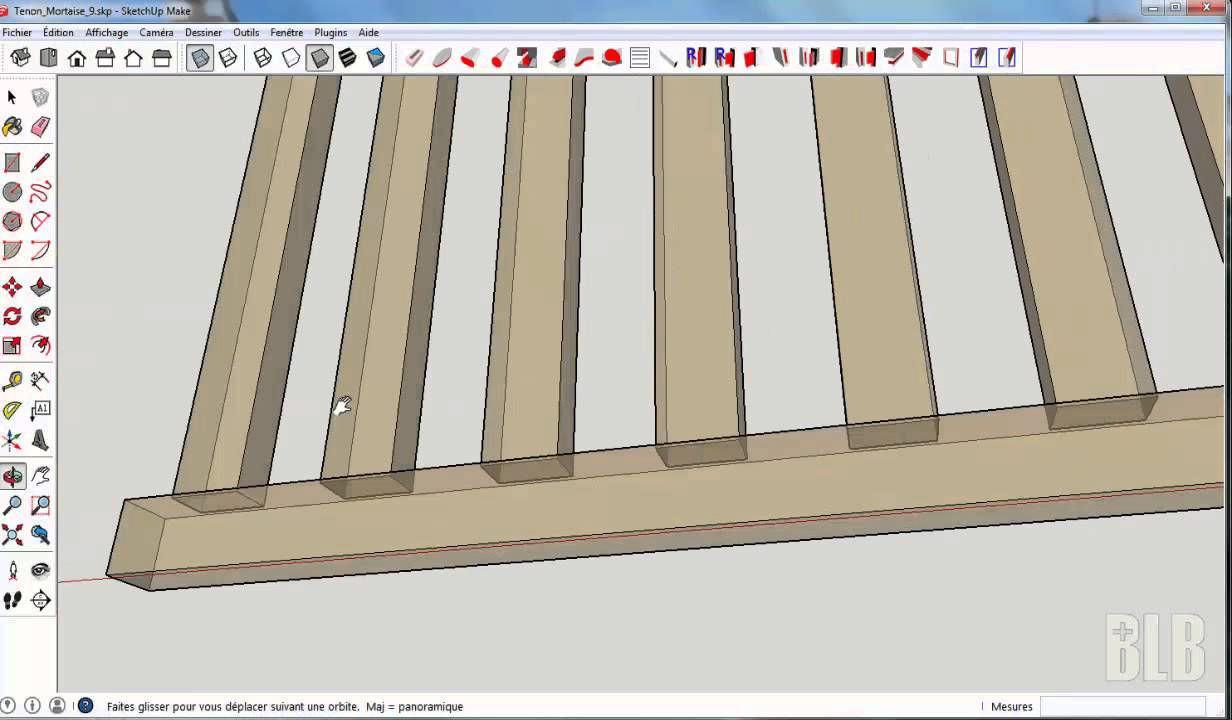The image size is (1232, 720).
Task: Click Zoom Extents tool
Action: [x=12, y=535]
